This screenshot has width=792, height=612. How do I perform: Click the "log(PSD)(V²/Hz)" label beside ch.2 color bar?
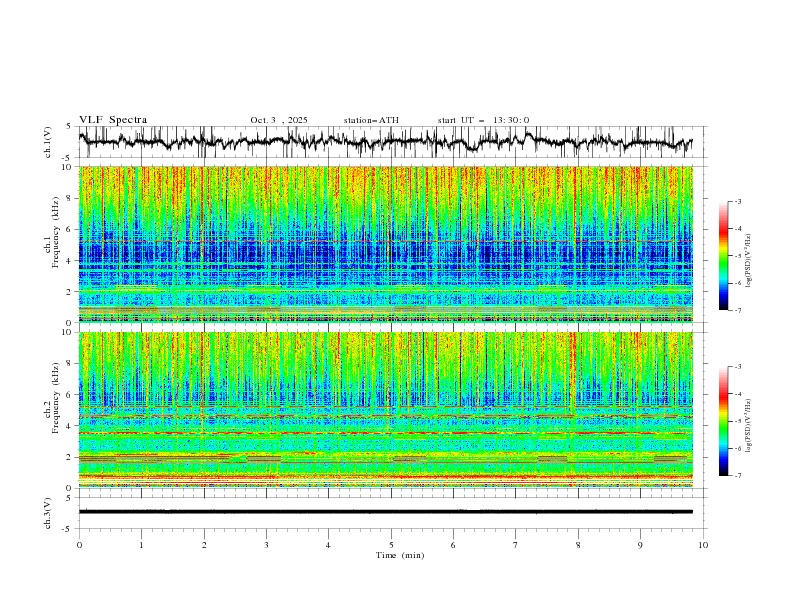pos(749,426)
